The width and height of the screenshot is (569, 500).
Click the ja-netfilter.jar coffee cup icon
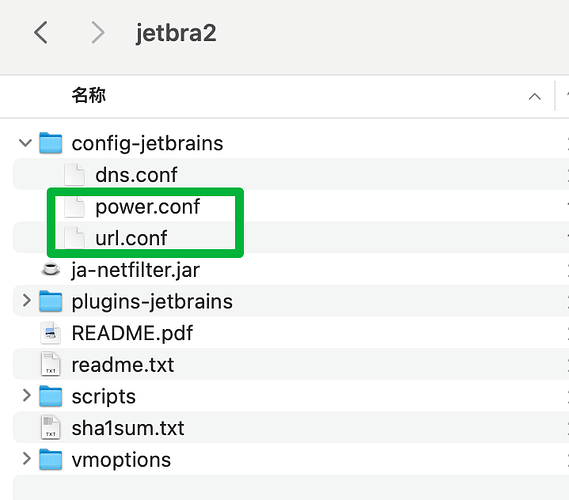pos(50,269)
